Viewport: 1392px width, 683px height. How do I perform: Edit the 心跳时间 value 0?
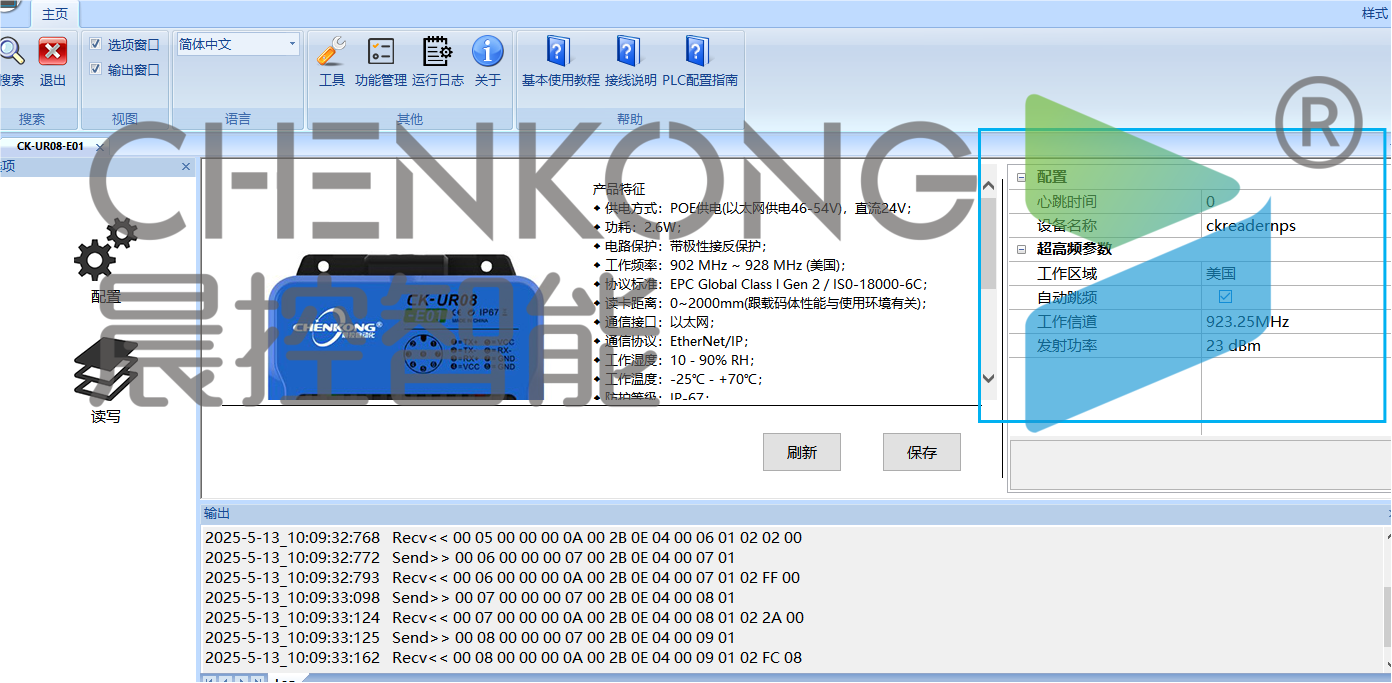click(x=1296, y=201)
